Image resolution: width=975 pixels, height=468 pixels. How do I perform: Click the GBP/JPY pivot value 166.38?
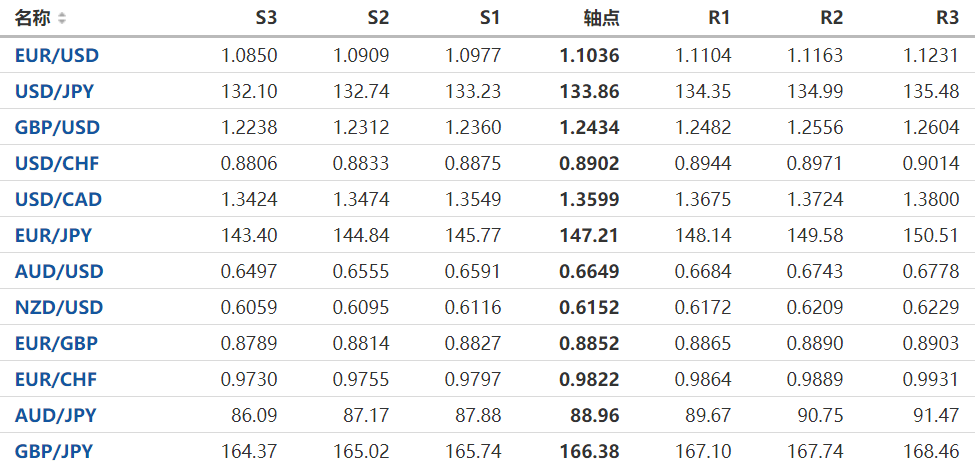[x=589, y=452]
